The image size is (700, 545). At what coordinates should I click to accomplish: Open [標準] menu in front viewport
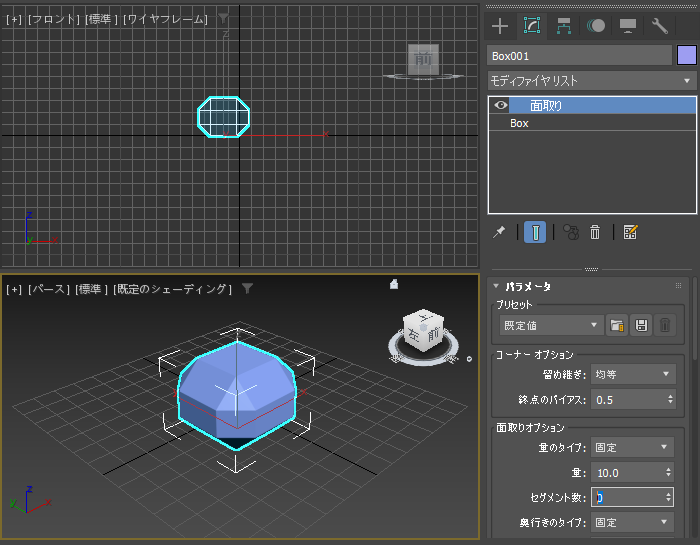tap(101, 19)
